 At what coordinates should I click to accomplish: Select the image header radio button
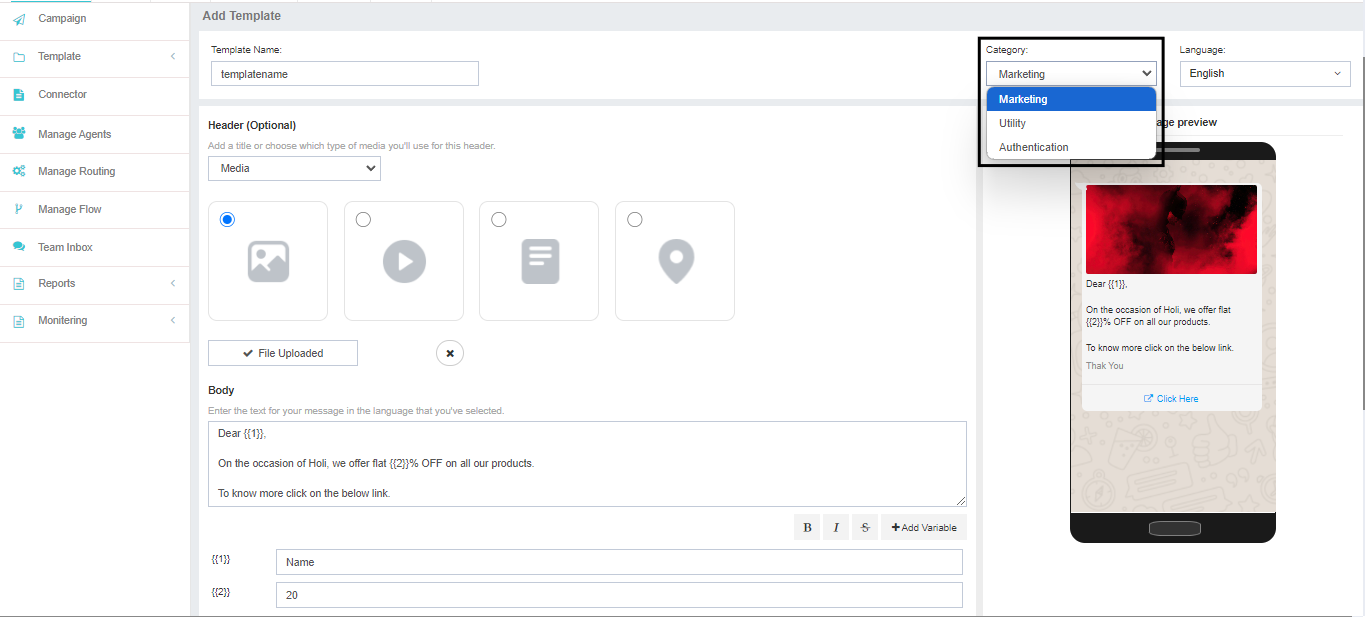(227, 220)
